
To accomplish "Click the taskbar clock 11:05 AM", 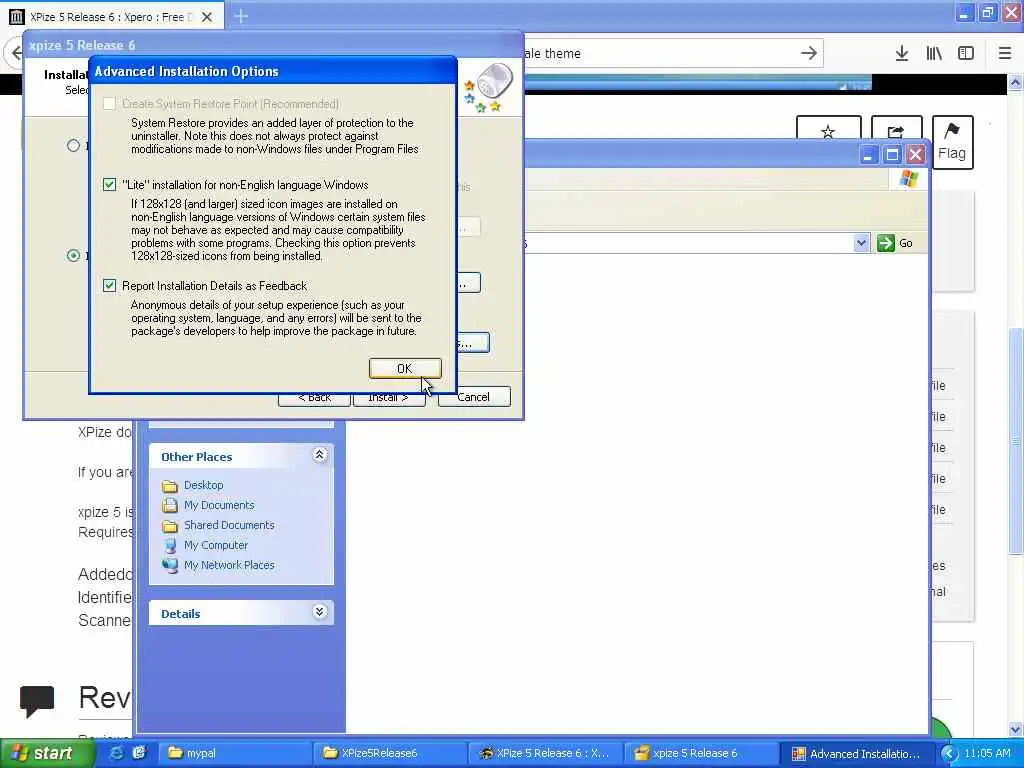I will point(987,754).
